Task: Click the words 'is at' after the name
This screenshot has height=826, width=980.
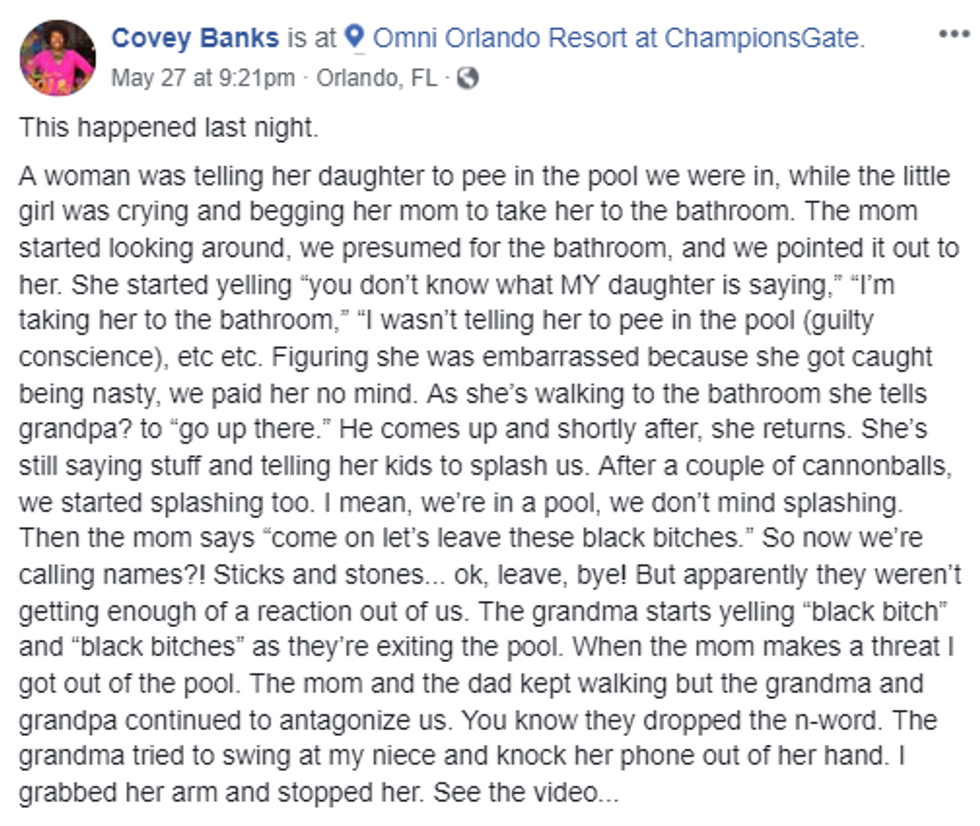Action: 312,38
